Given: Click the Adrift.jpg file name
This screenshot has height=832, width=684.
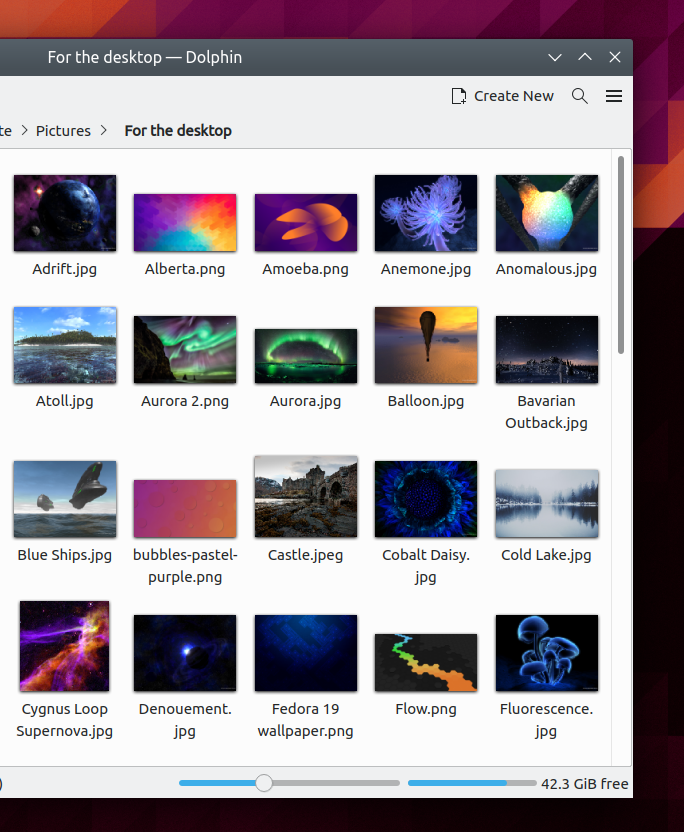Looking at the screenshot, I should coord(65,269).
